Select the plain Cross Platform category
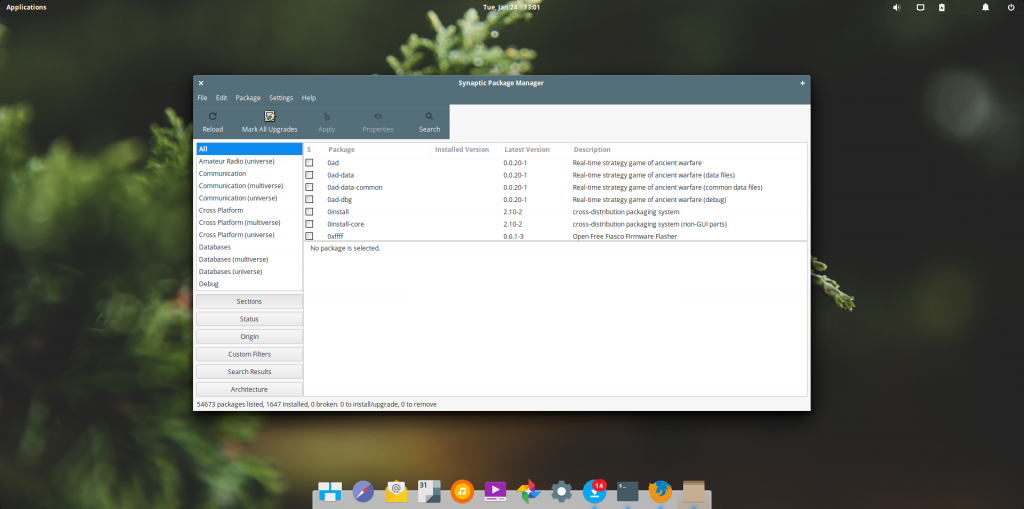Viewport: 1024px width, 509px height. [249, 210]
